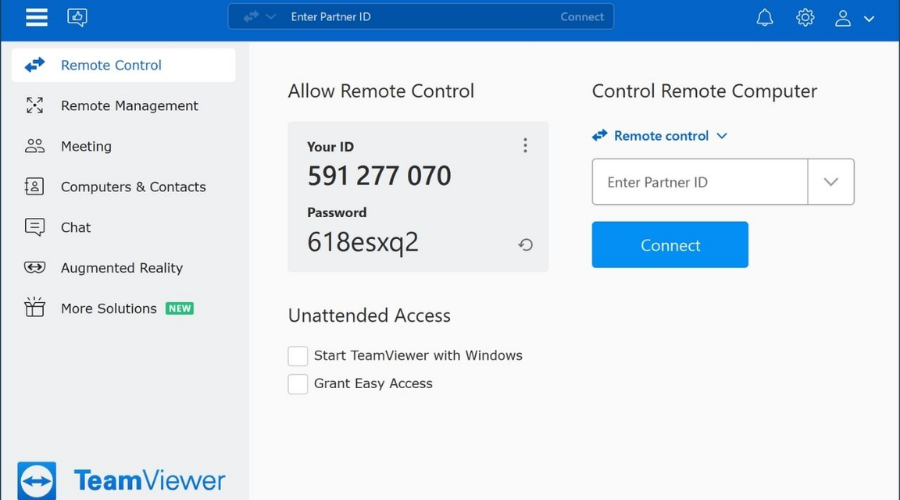This screenshot has width=900, height=500.
Task: Click the Password label
Action: click(x=336, y=212)
